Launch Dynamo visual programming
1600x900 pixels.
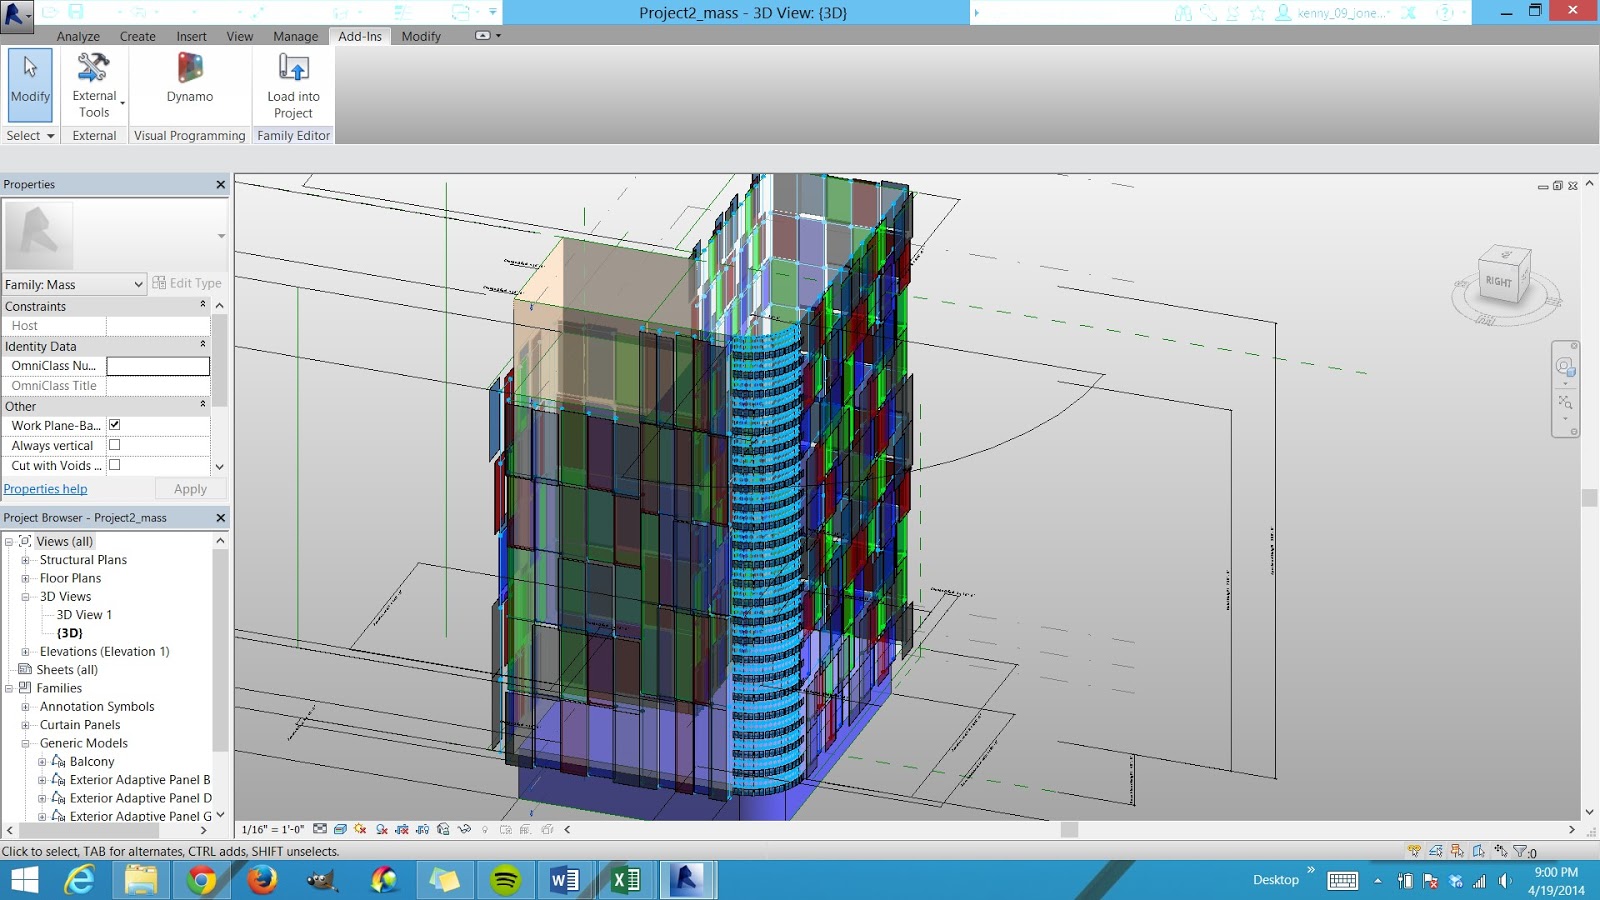tap(189, 80)
